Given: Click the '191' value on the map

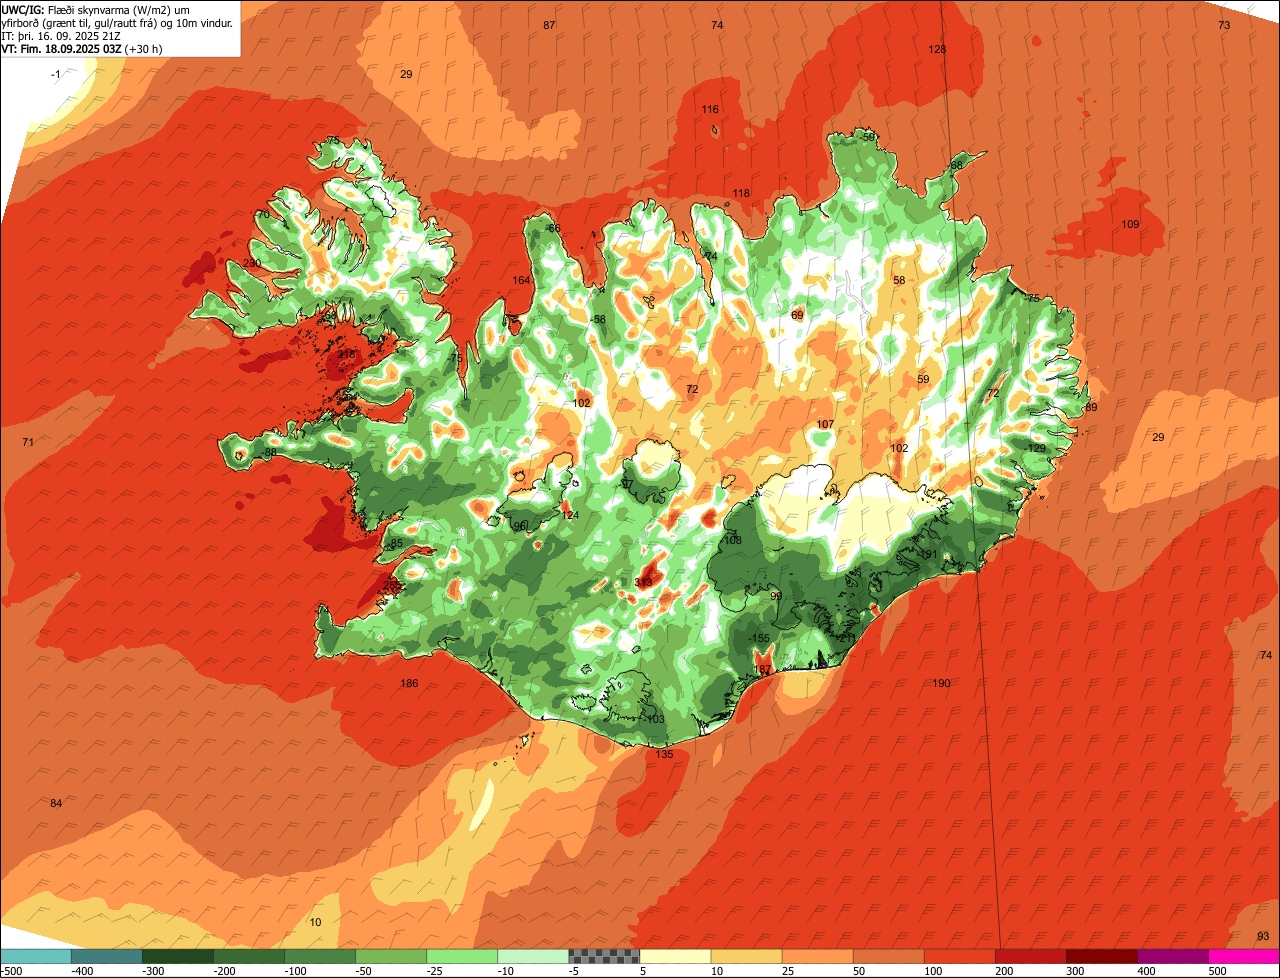Looking at the screenshot, I should (x=928, y=554).
